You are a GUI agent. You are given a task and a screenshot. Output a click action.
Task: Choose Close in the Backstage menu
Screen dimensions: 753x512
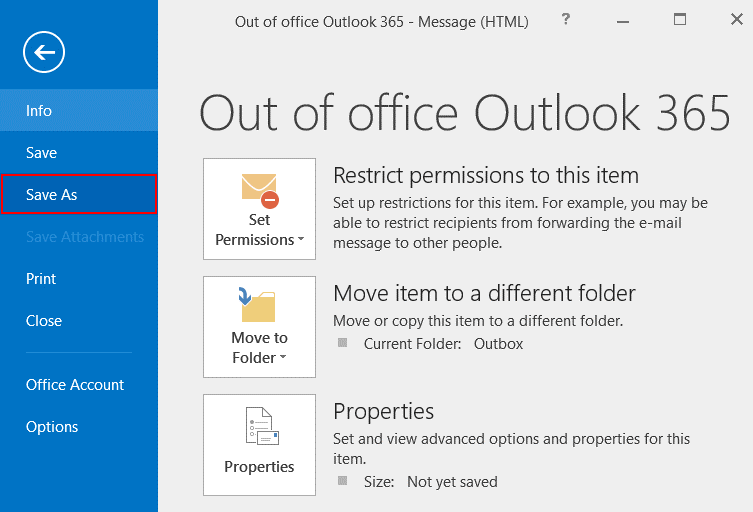44,321
